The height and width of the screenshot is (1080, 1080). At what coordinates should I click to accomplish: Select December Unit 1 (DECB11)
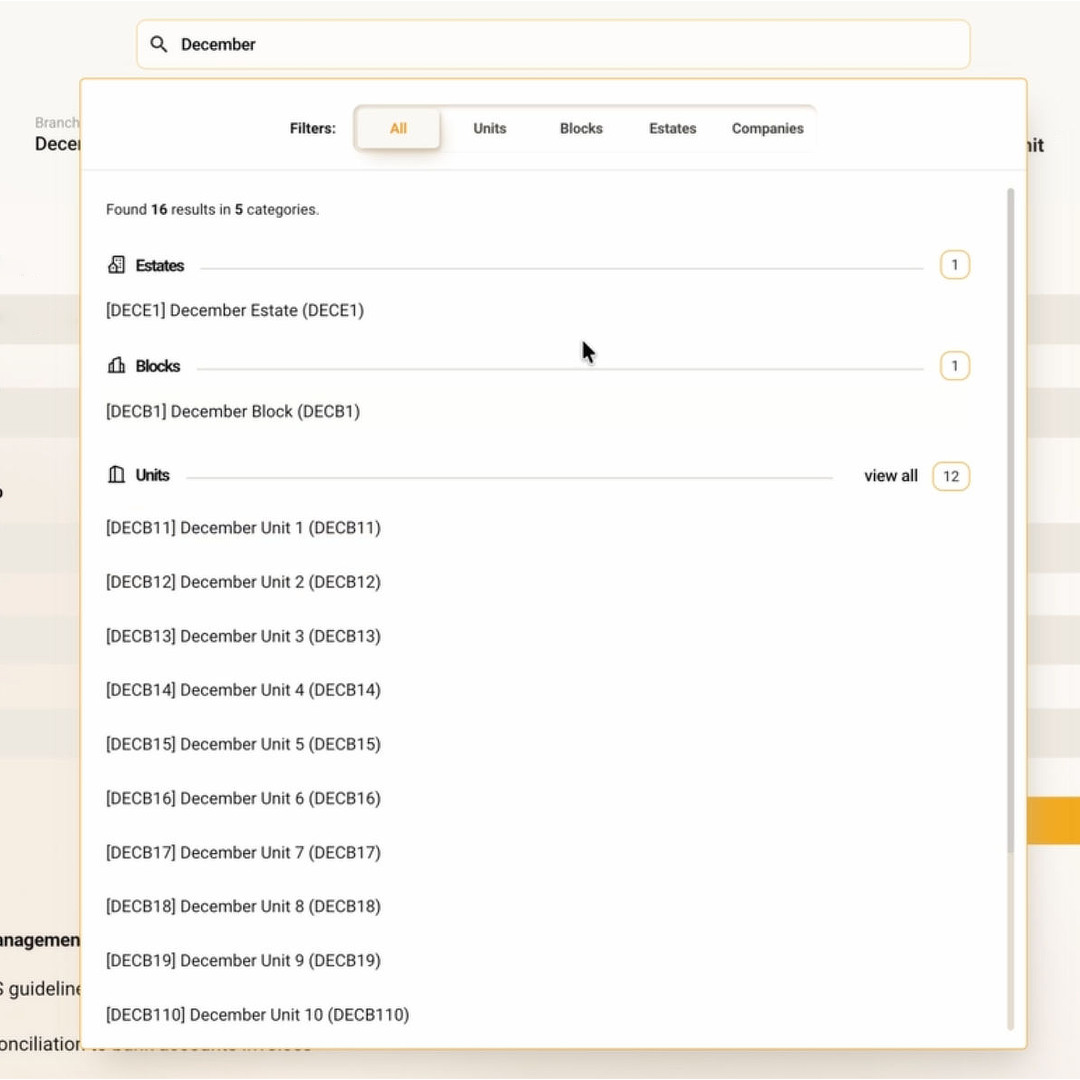pos(243,528)
